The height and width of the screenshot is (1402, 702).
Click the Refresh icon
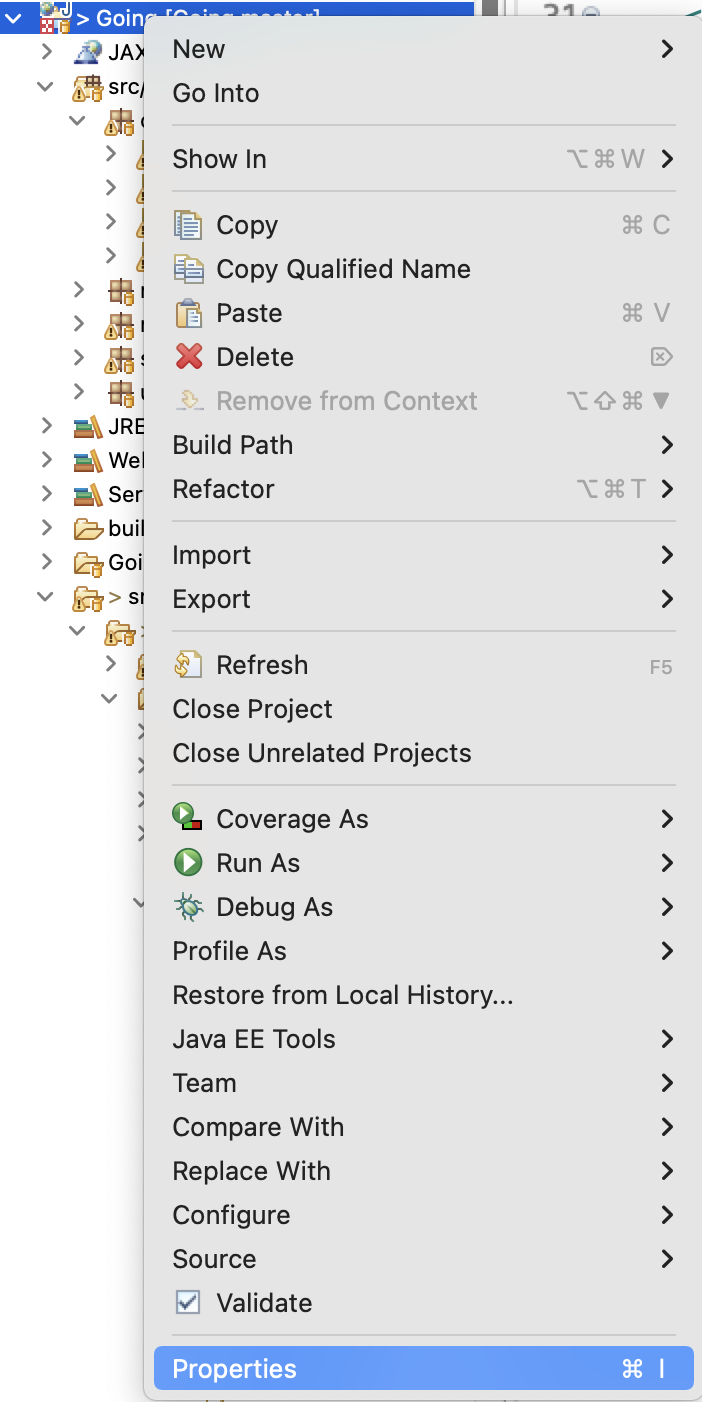point(188,665)
